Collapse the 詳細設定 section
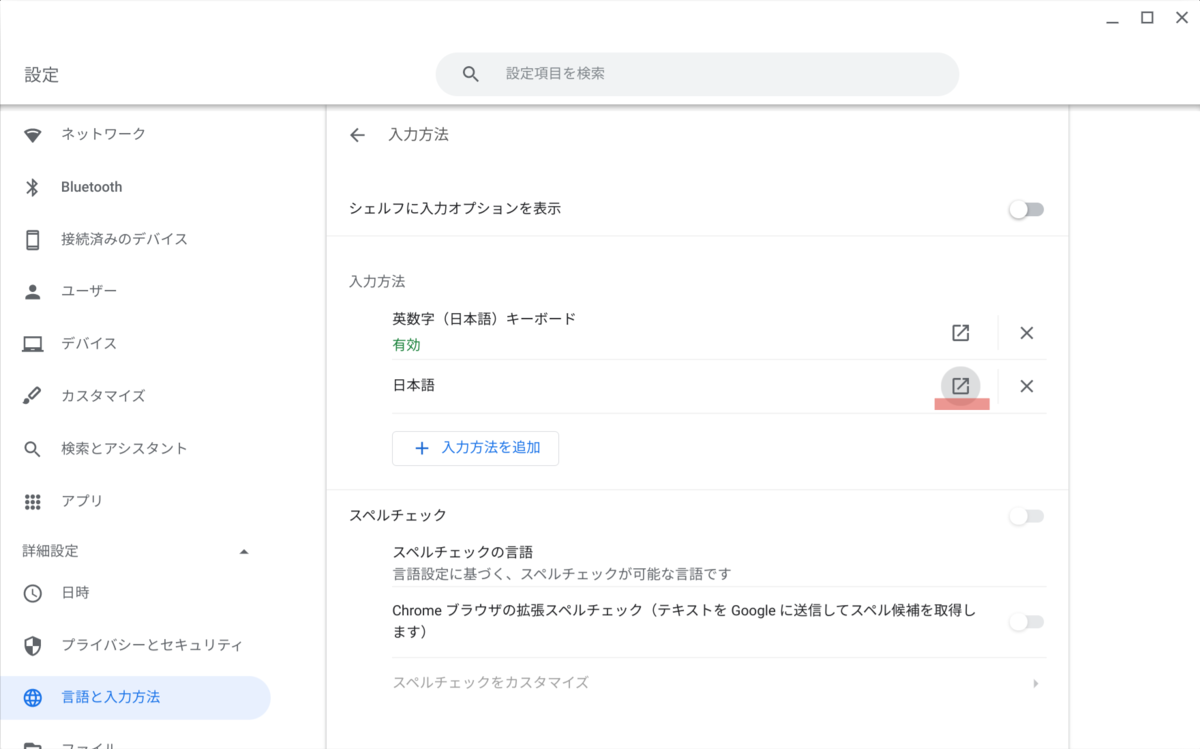Image resolution: width=1200 pixels, height=749 pixels. 244,551
